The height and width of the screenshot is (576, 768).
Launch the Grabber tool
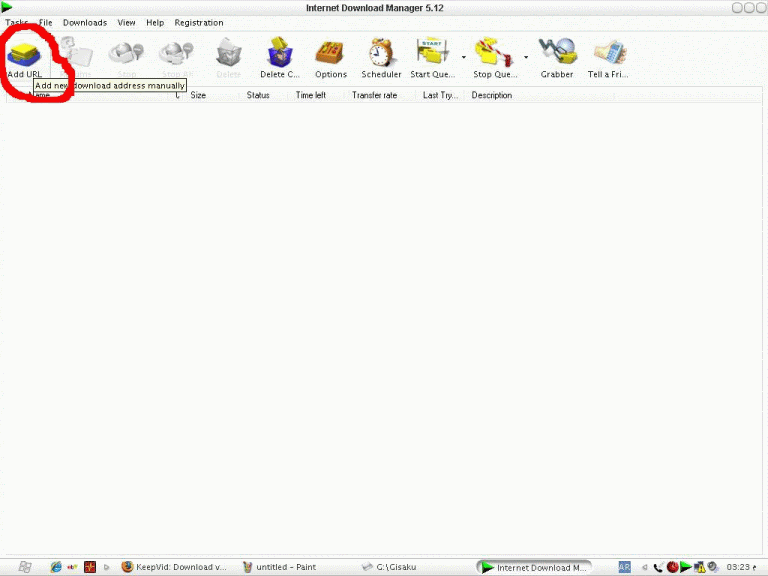point(557,53)
